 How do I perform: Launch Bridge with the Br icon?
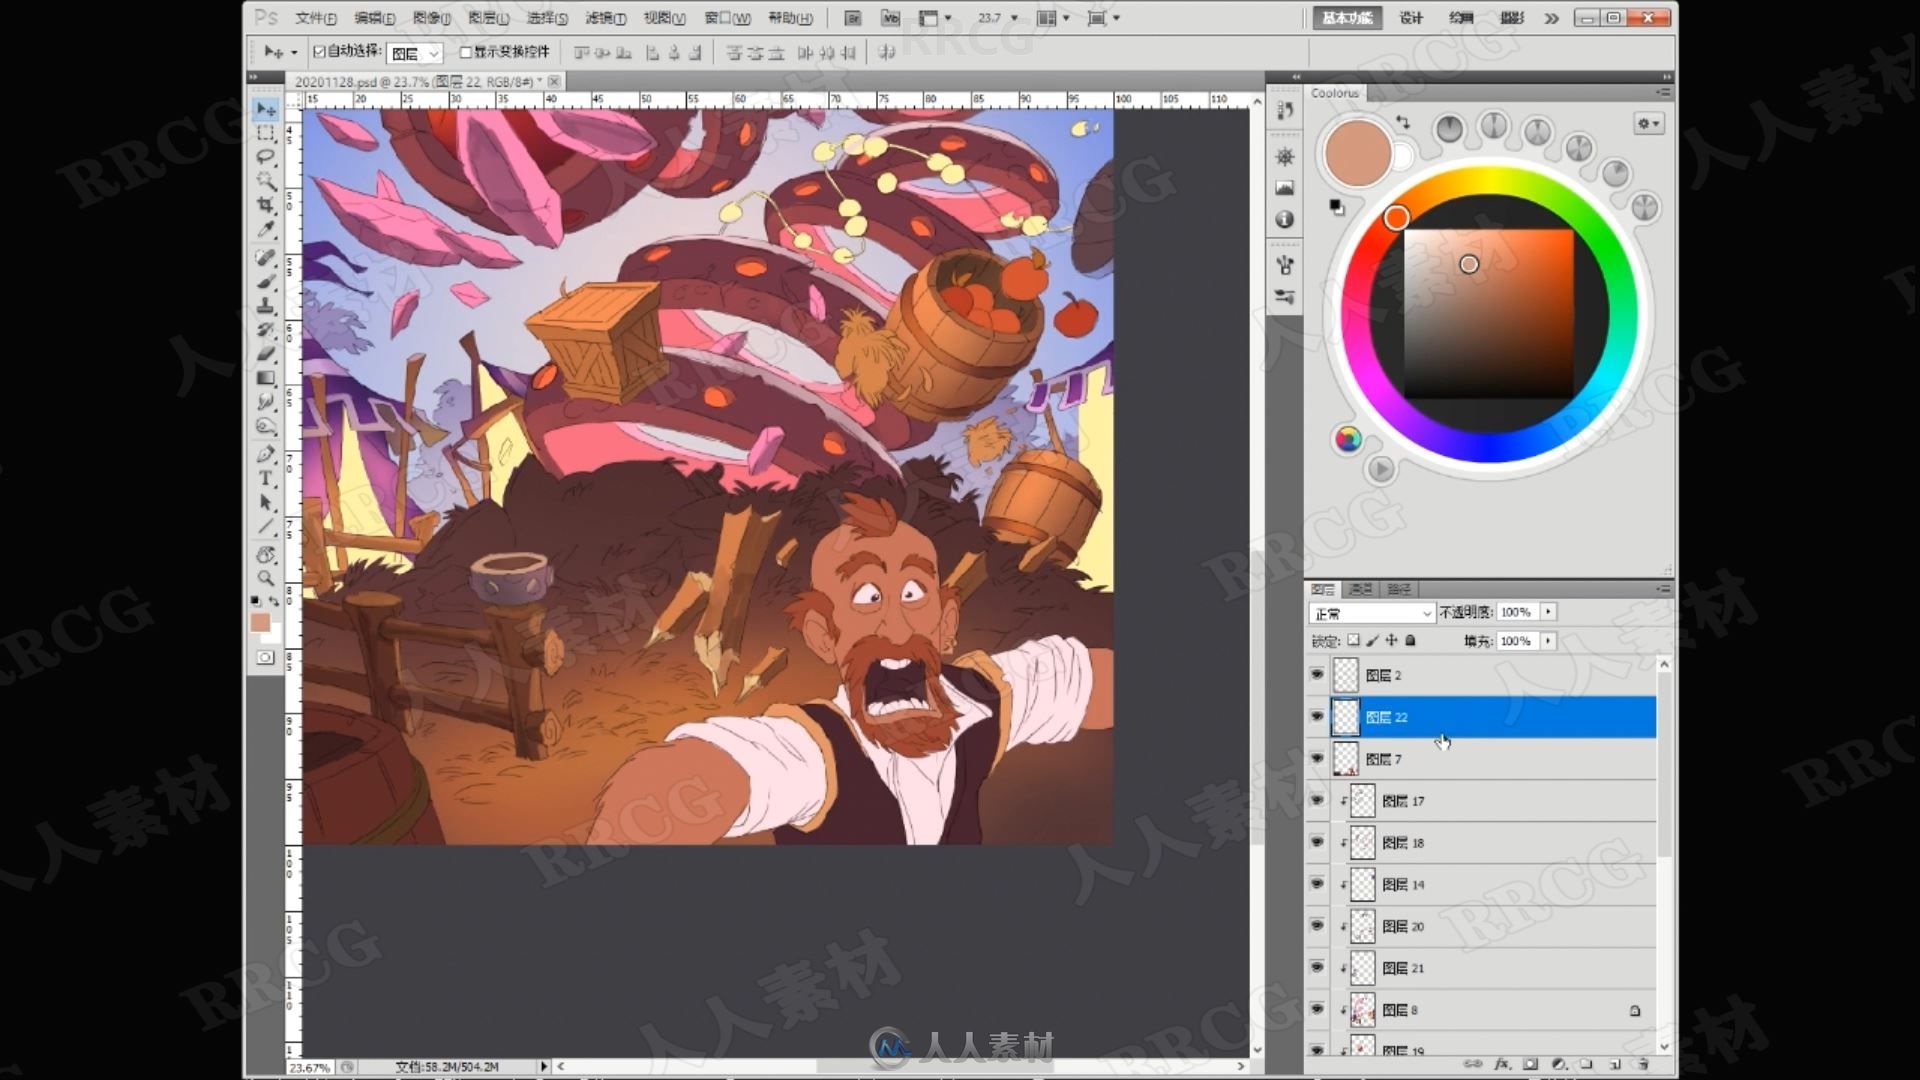tap(852, 18)
